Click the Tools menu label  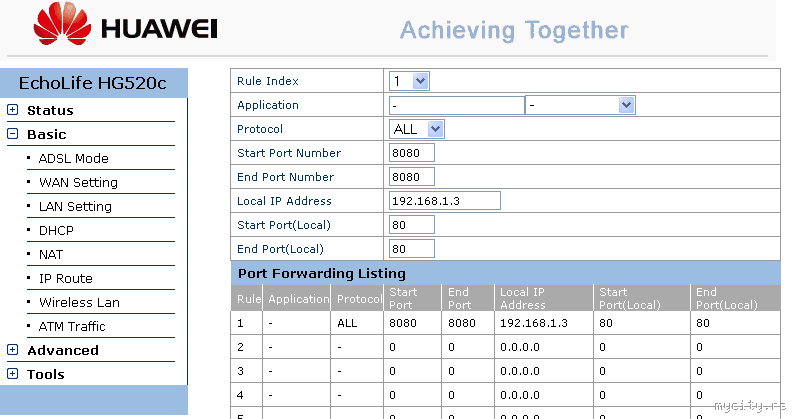point(46,374)
